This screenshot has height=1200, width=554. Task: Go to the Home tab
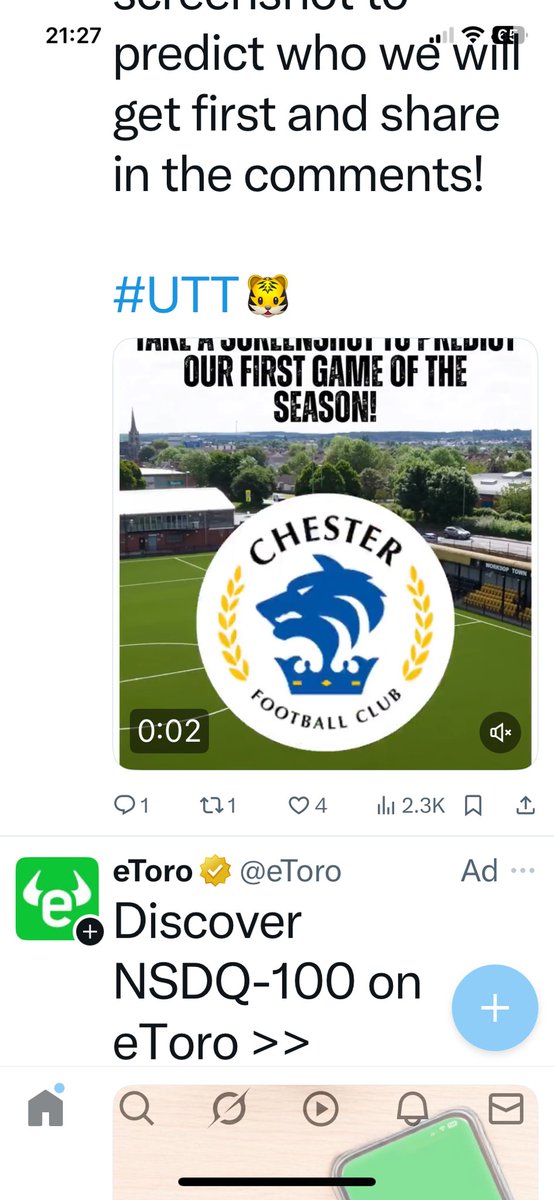pos(45,1106)
